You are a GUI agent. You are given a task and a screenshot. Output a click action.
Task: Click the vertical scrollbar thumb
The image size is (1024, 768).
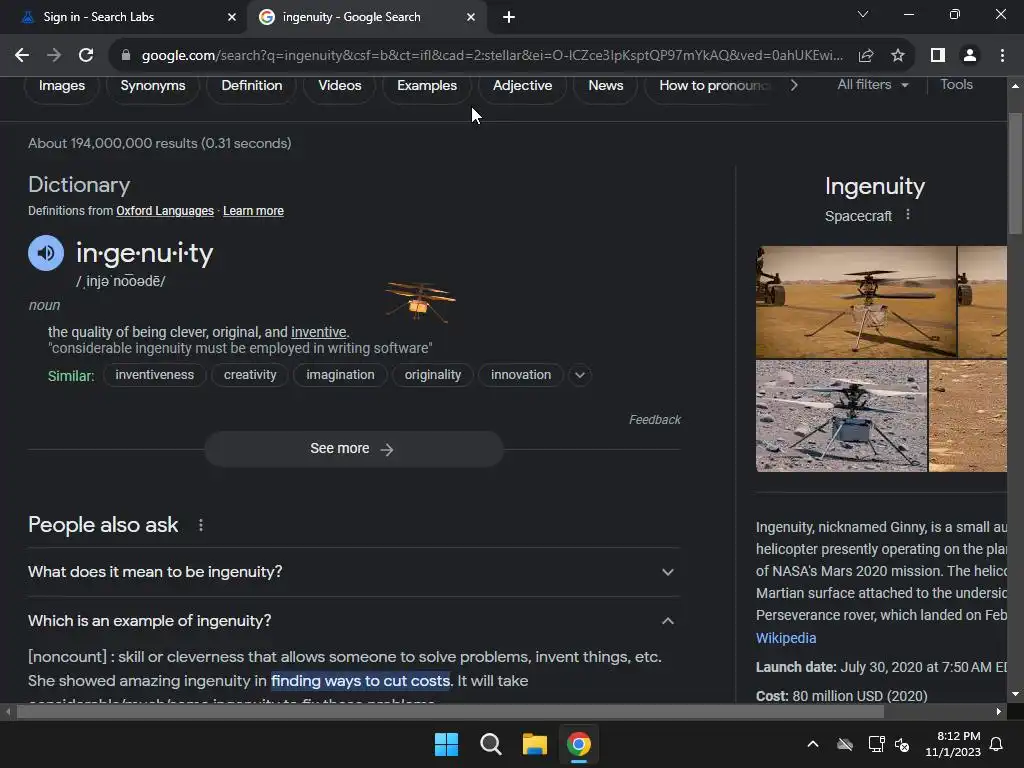[1015, 173]
